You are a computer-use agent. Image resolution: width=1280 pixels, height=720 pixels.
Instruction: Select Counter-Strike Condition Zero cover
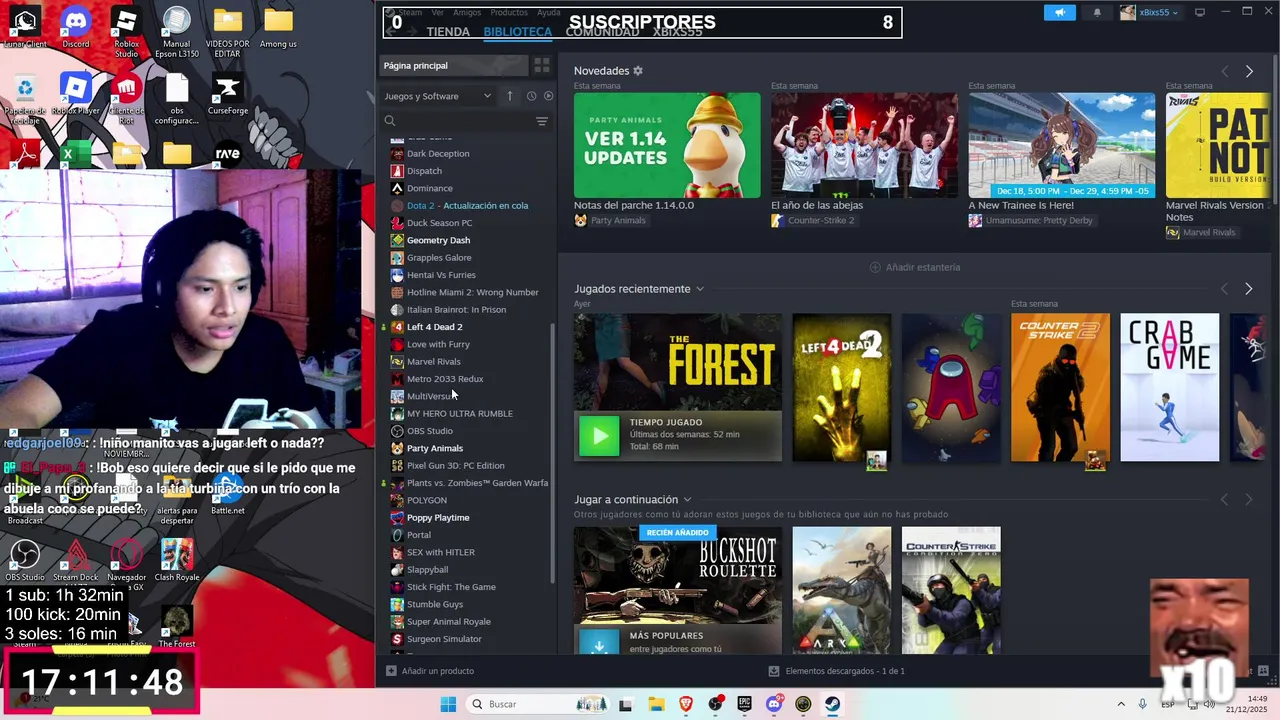tap(951, 591)
